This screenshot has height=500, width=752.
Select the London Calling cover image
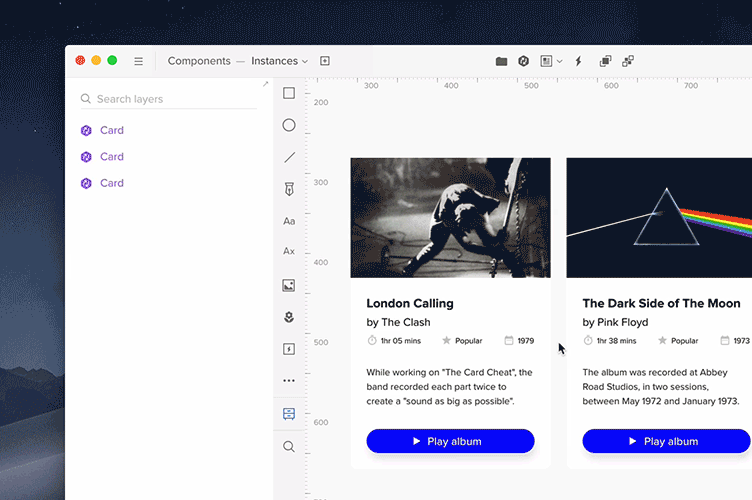pyautogui.click(x=450, y=218)
